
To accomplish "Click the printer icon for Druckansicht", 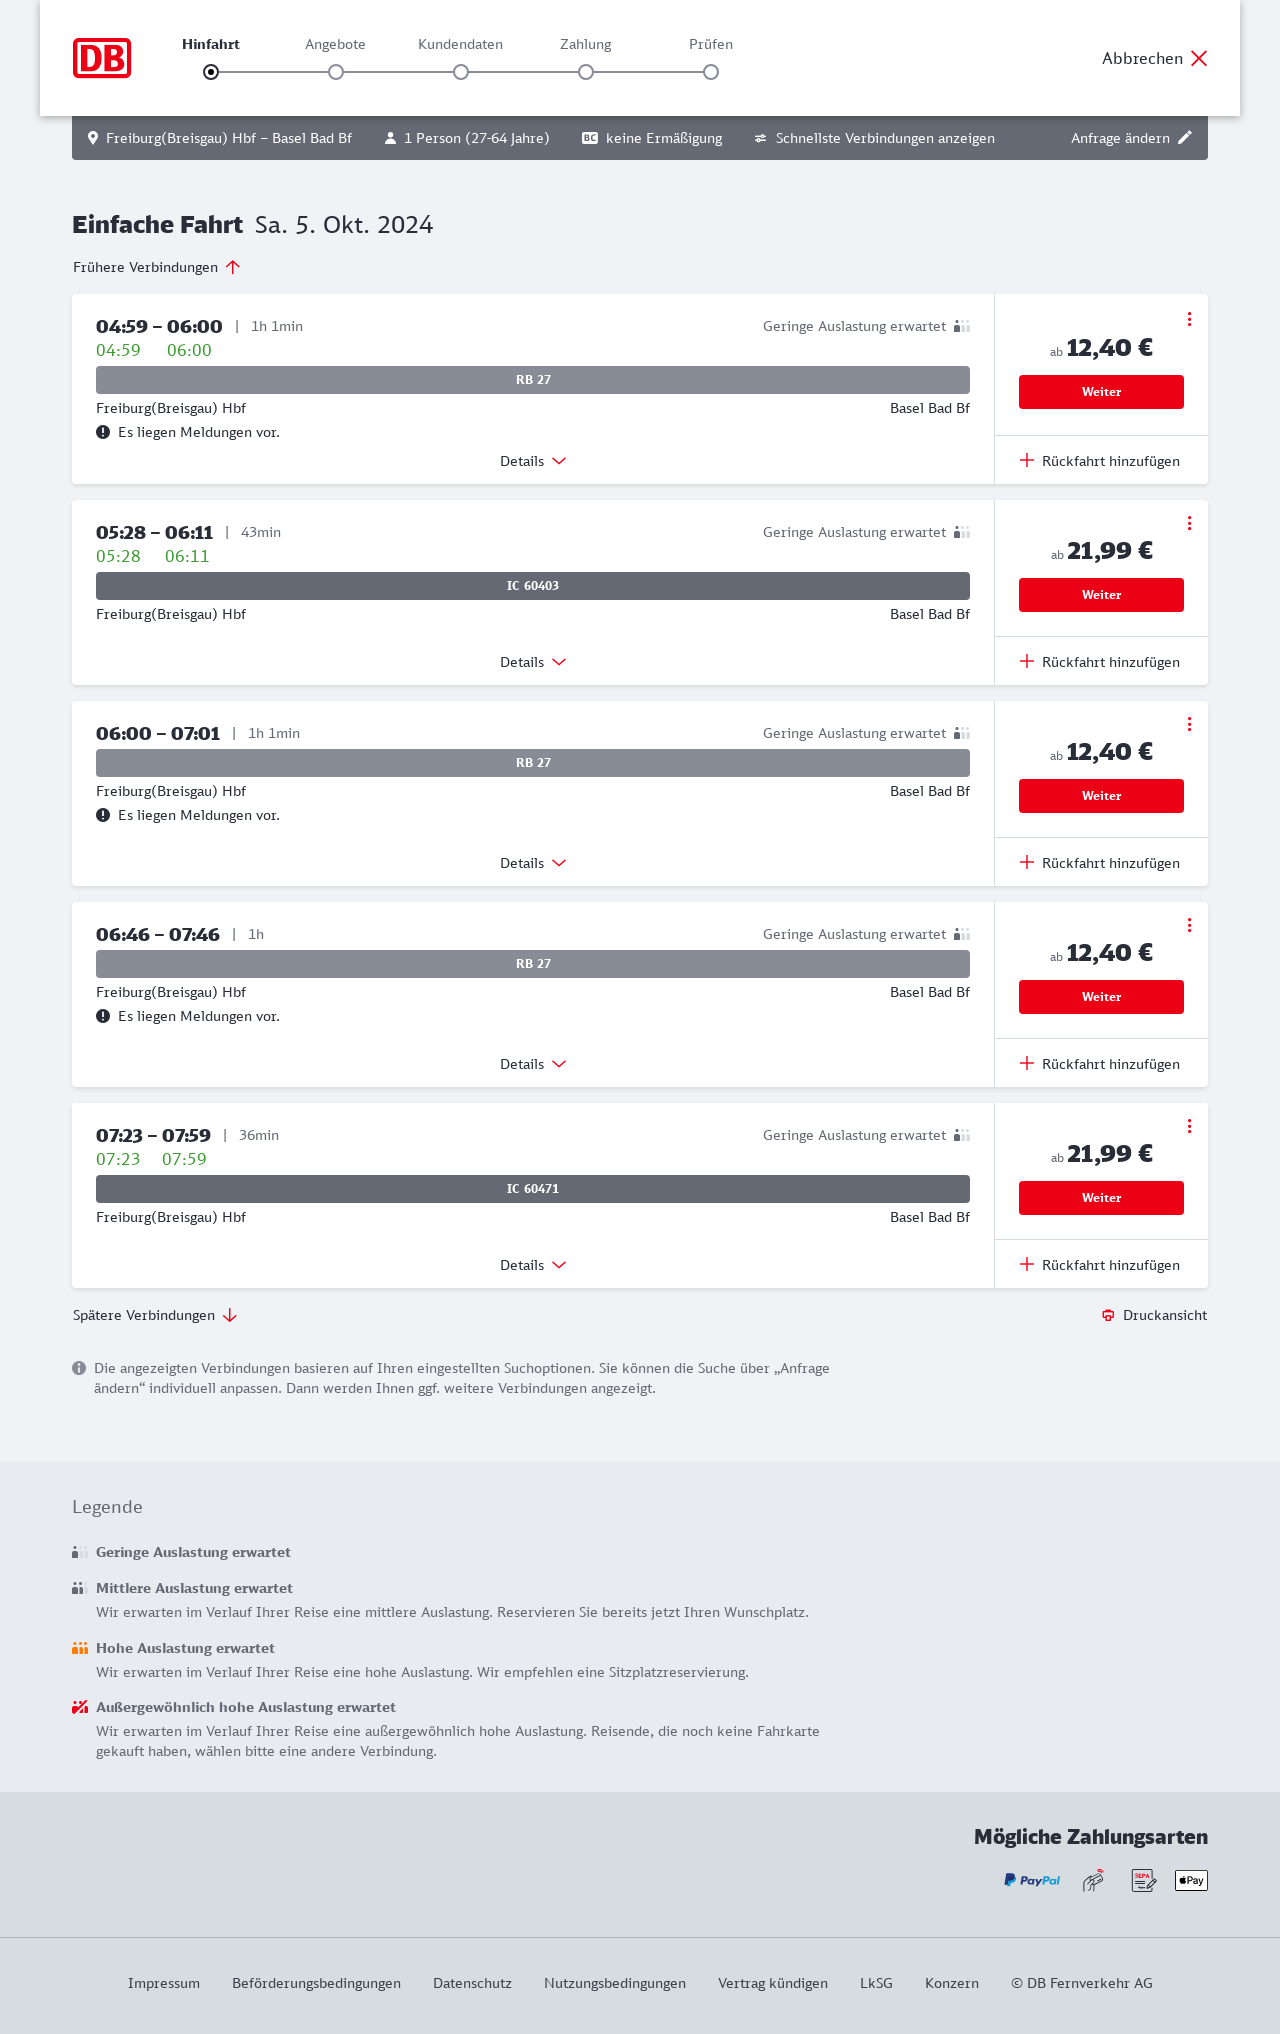I will [1108, 1315].
